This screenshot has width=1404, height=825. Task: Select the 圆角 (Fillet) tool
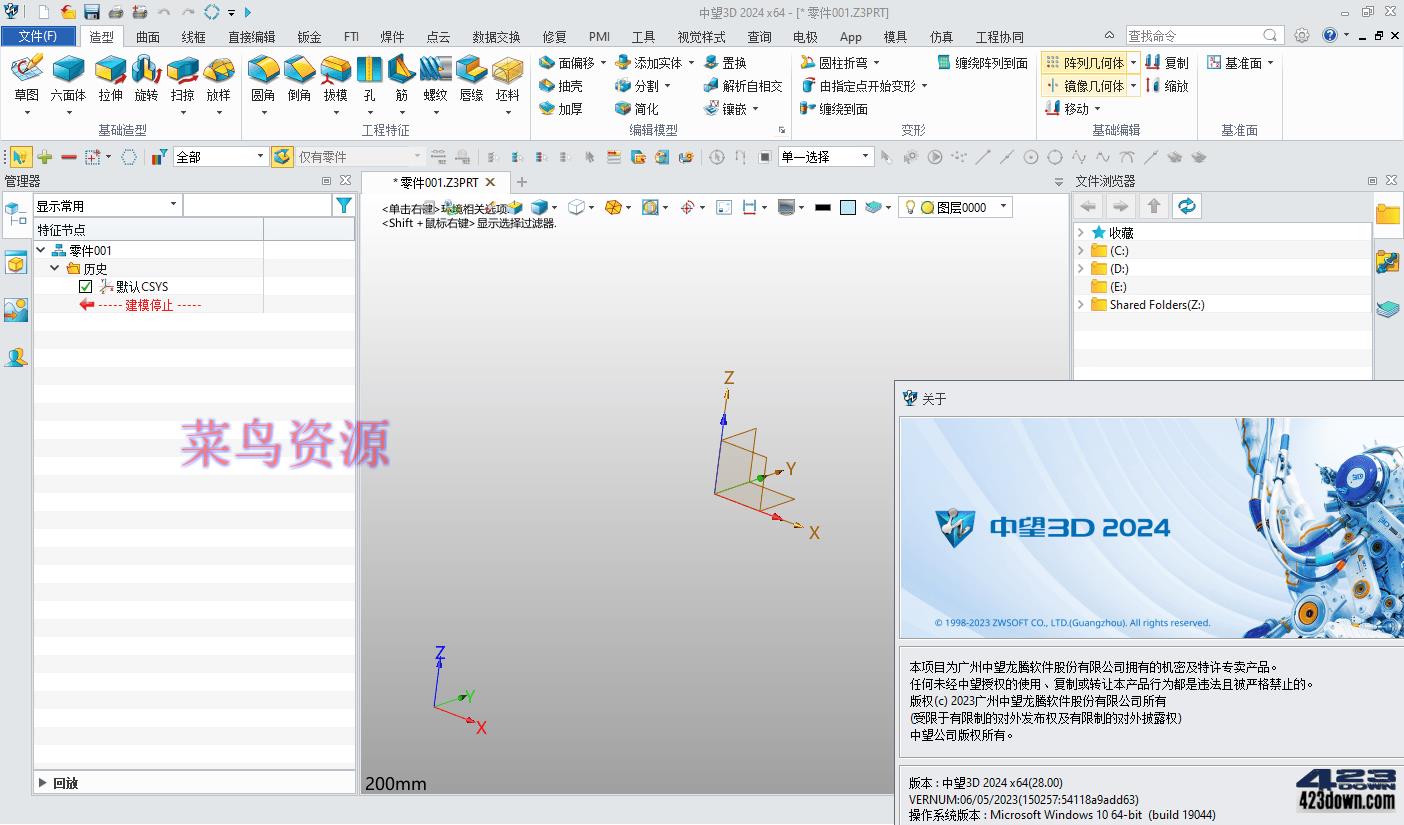click(x=263, y=80)
